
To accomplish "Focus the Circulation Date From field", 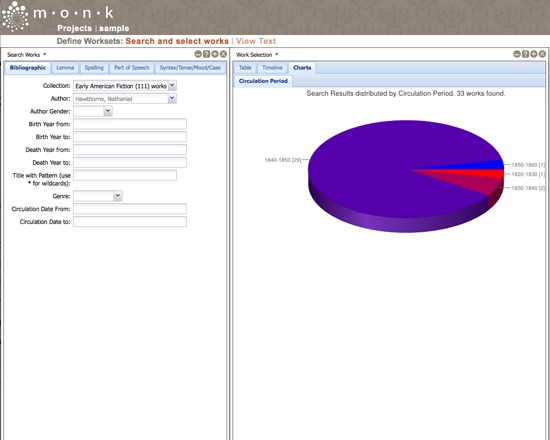I will pyautogui.click(x=130, y=209).
